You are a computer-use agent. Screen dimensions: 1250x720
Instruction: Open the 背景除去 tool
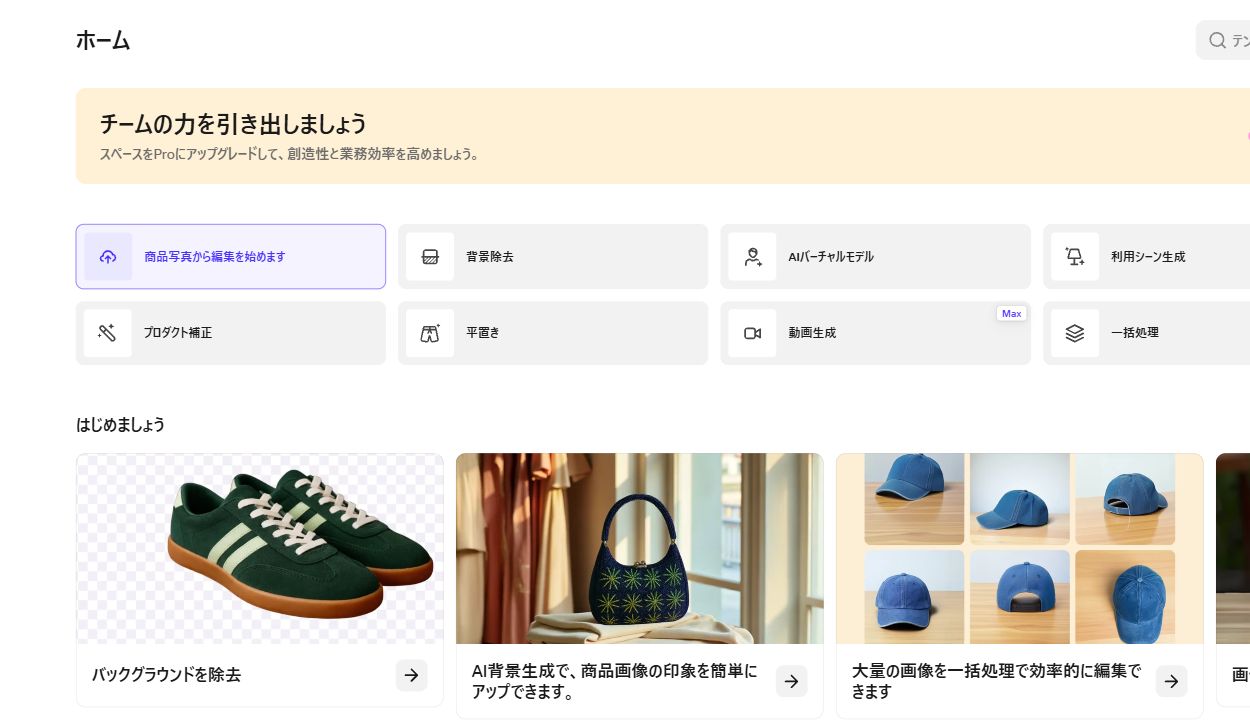click(553, 257)
